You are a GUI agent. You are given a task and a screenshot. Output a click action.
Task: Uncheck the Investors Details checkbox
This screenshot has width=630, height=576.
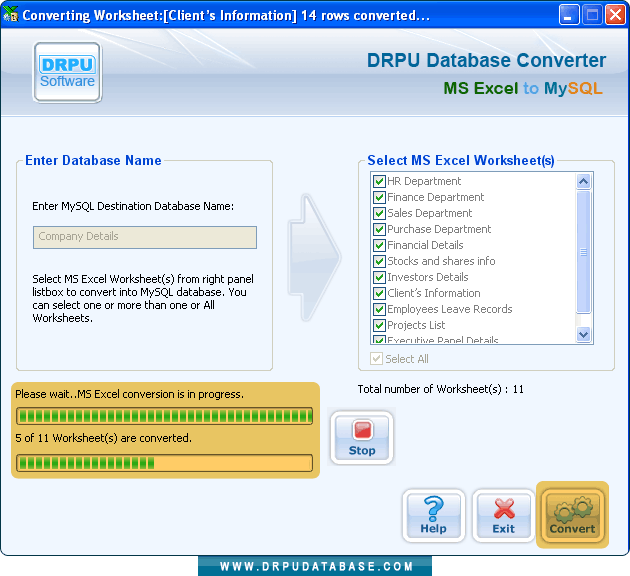click(379, 278)
